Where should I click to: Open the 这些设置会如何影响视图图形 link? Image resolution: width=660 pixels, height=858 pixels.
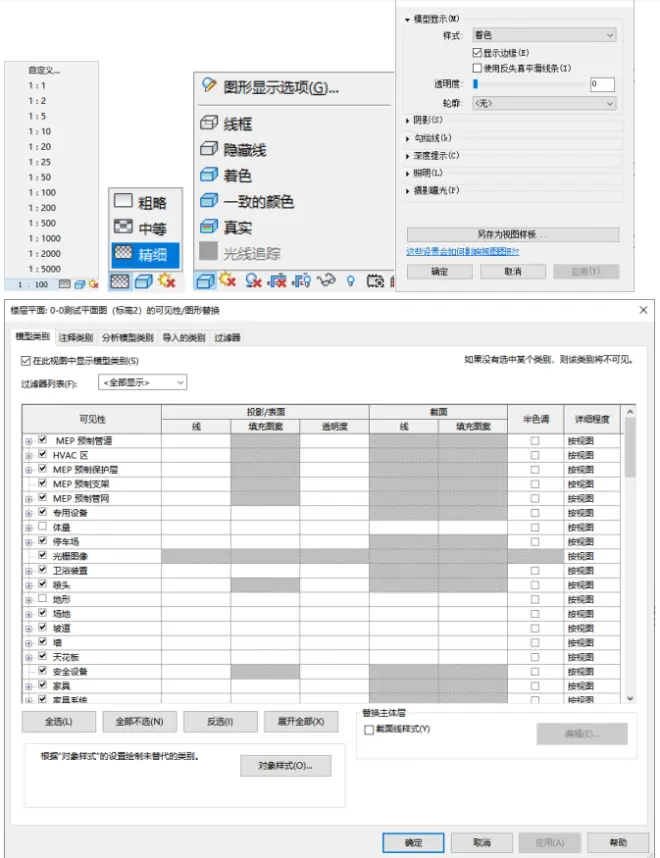pos(462,251)
